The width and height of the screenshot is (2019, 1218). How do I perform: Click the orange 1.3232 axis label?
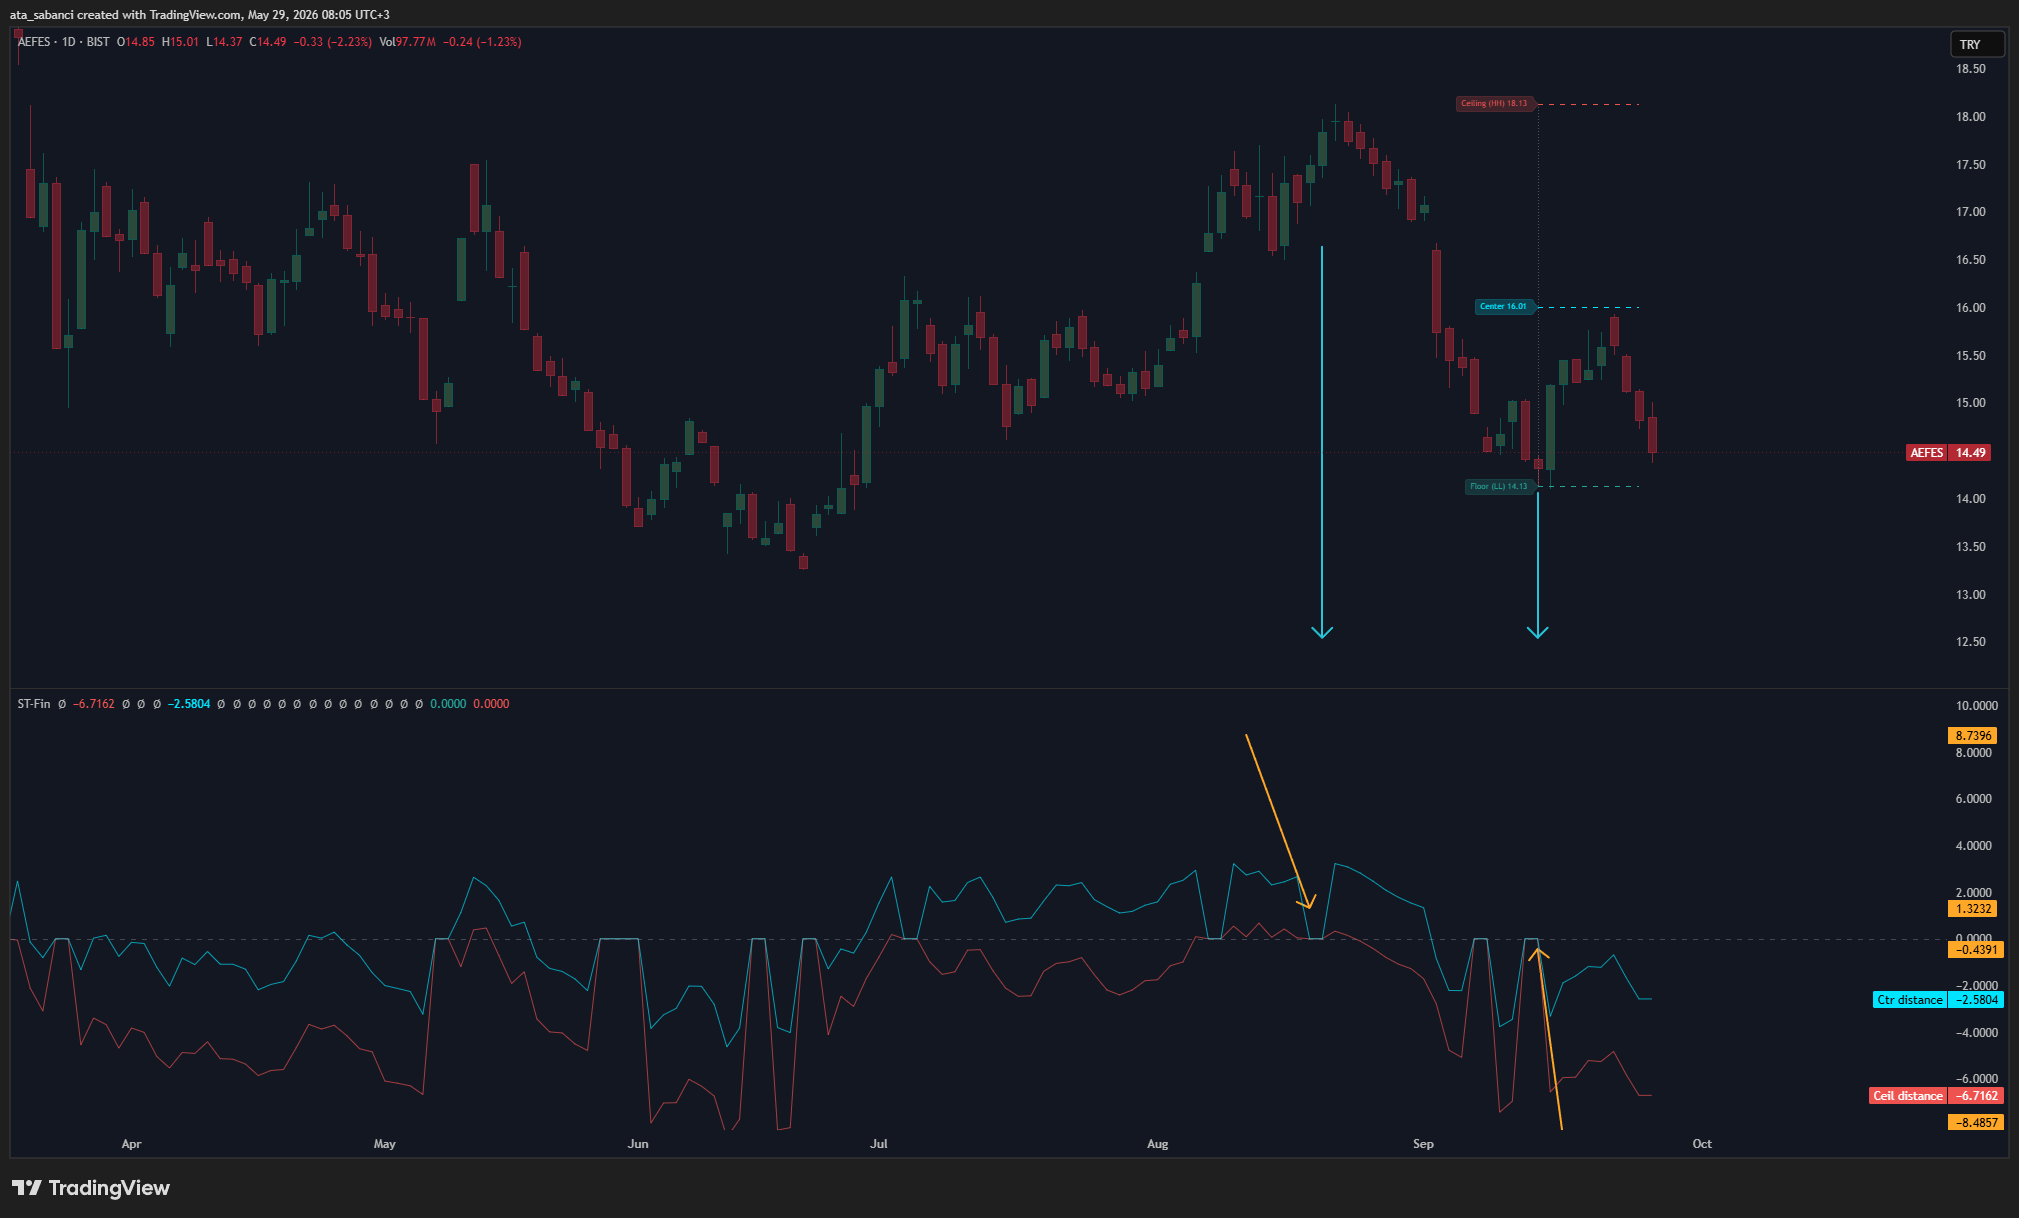pyautogui.click(x=1973, y=909)
